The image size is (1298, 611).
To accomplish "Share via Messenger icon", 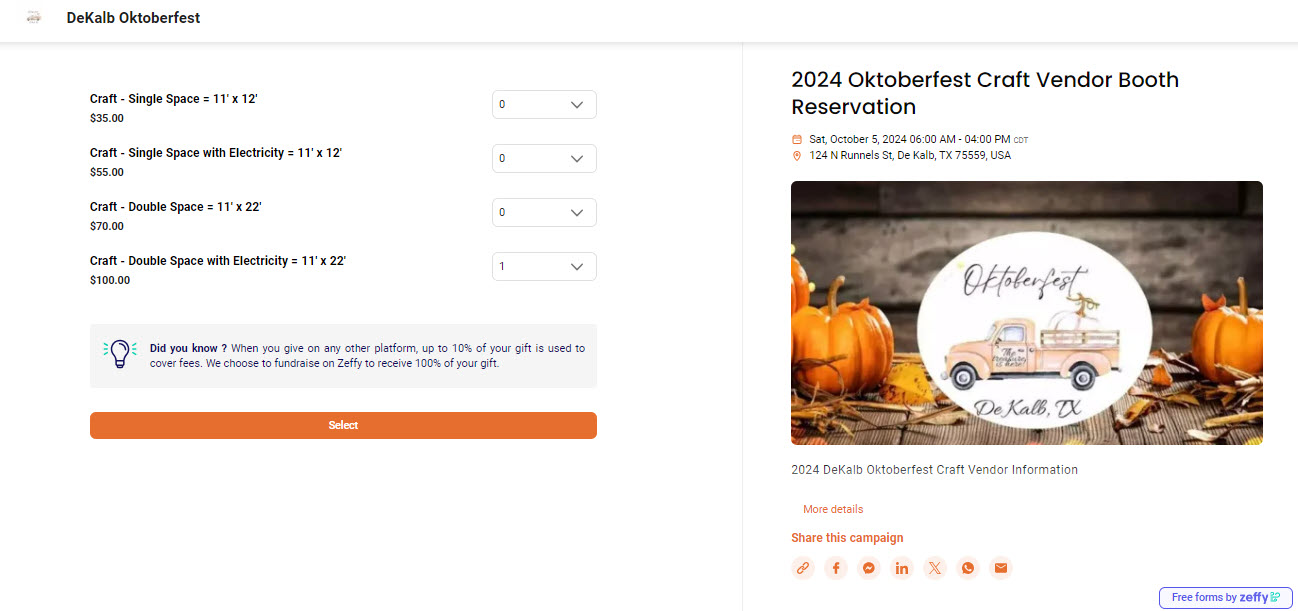I will point(869,568).
